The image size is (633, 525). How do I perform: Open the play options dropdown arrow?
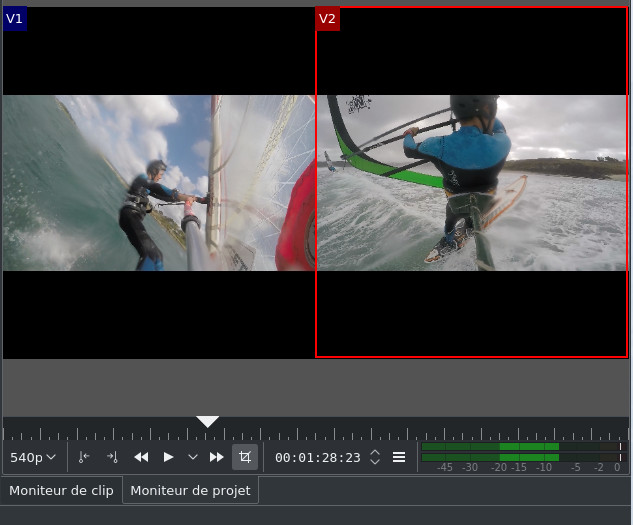193,457
